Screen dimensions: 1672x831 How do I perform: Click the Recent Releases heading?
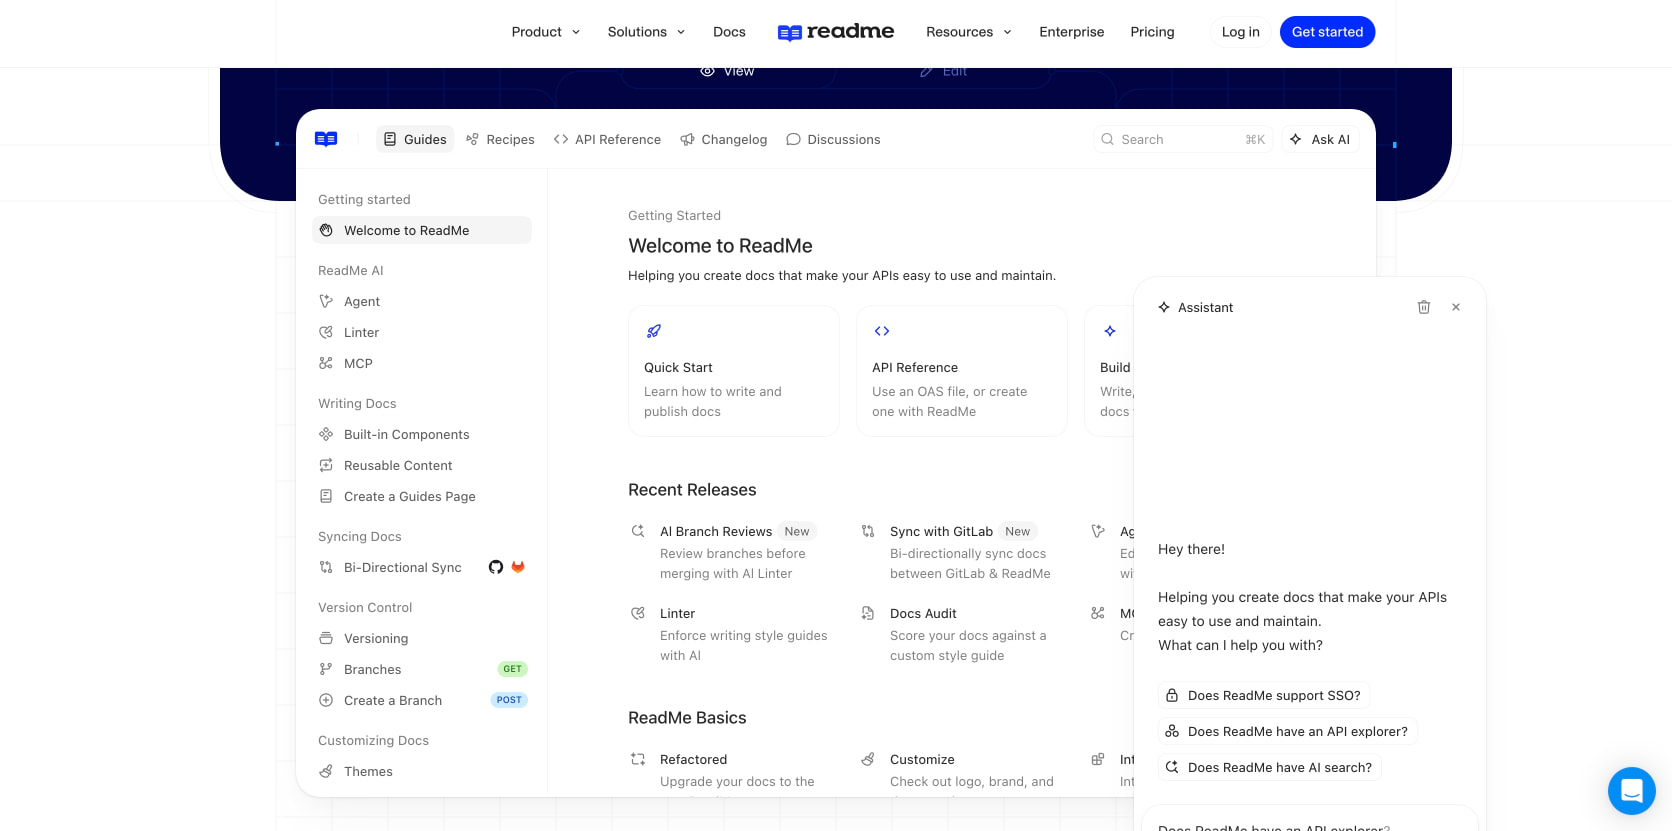pyautogui.click(x=692, y=489)
